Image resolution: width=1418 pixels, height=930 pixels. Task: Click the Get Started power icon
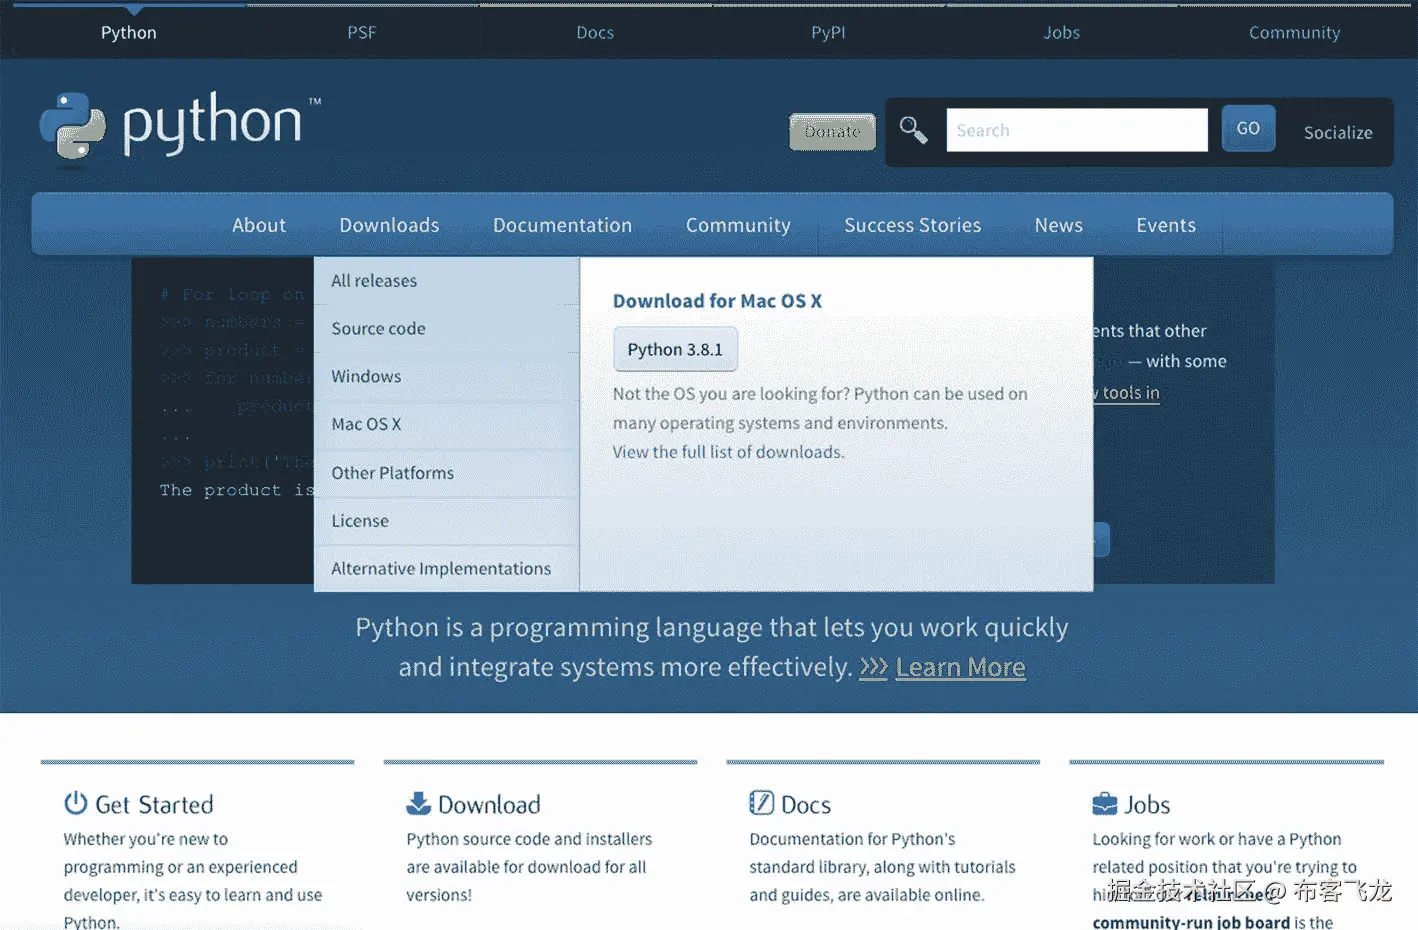76,803
